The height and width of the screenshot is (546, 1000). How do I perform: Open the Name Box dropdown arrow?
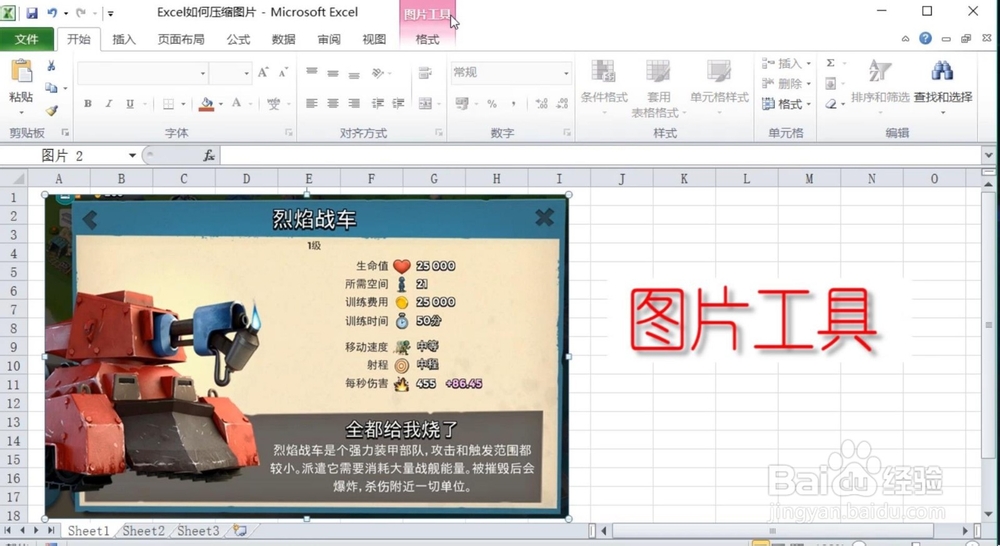[132, 156]
